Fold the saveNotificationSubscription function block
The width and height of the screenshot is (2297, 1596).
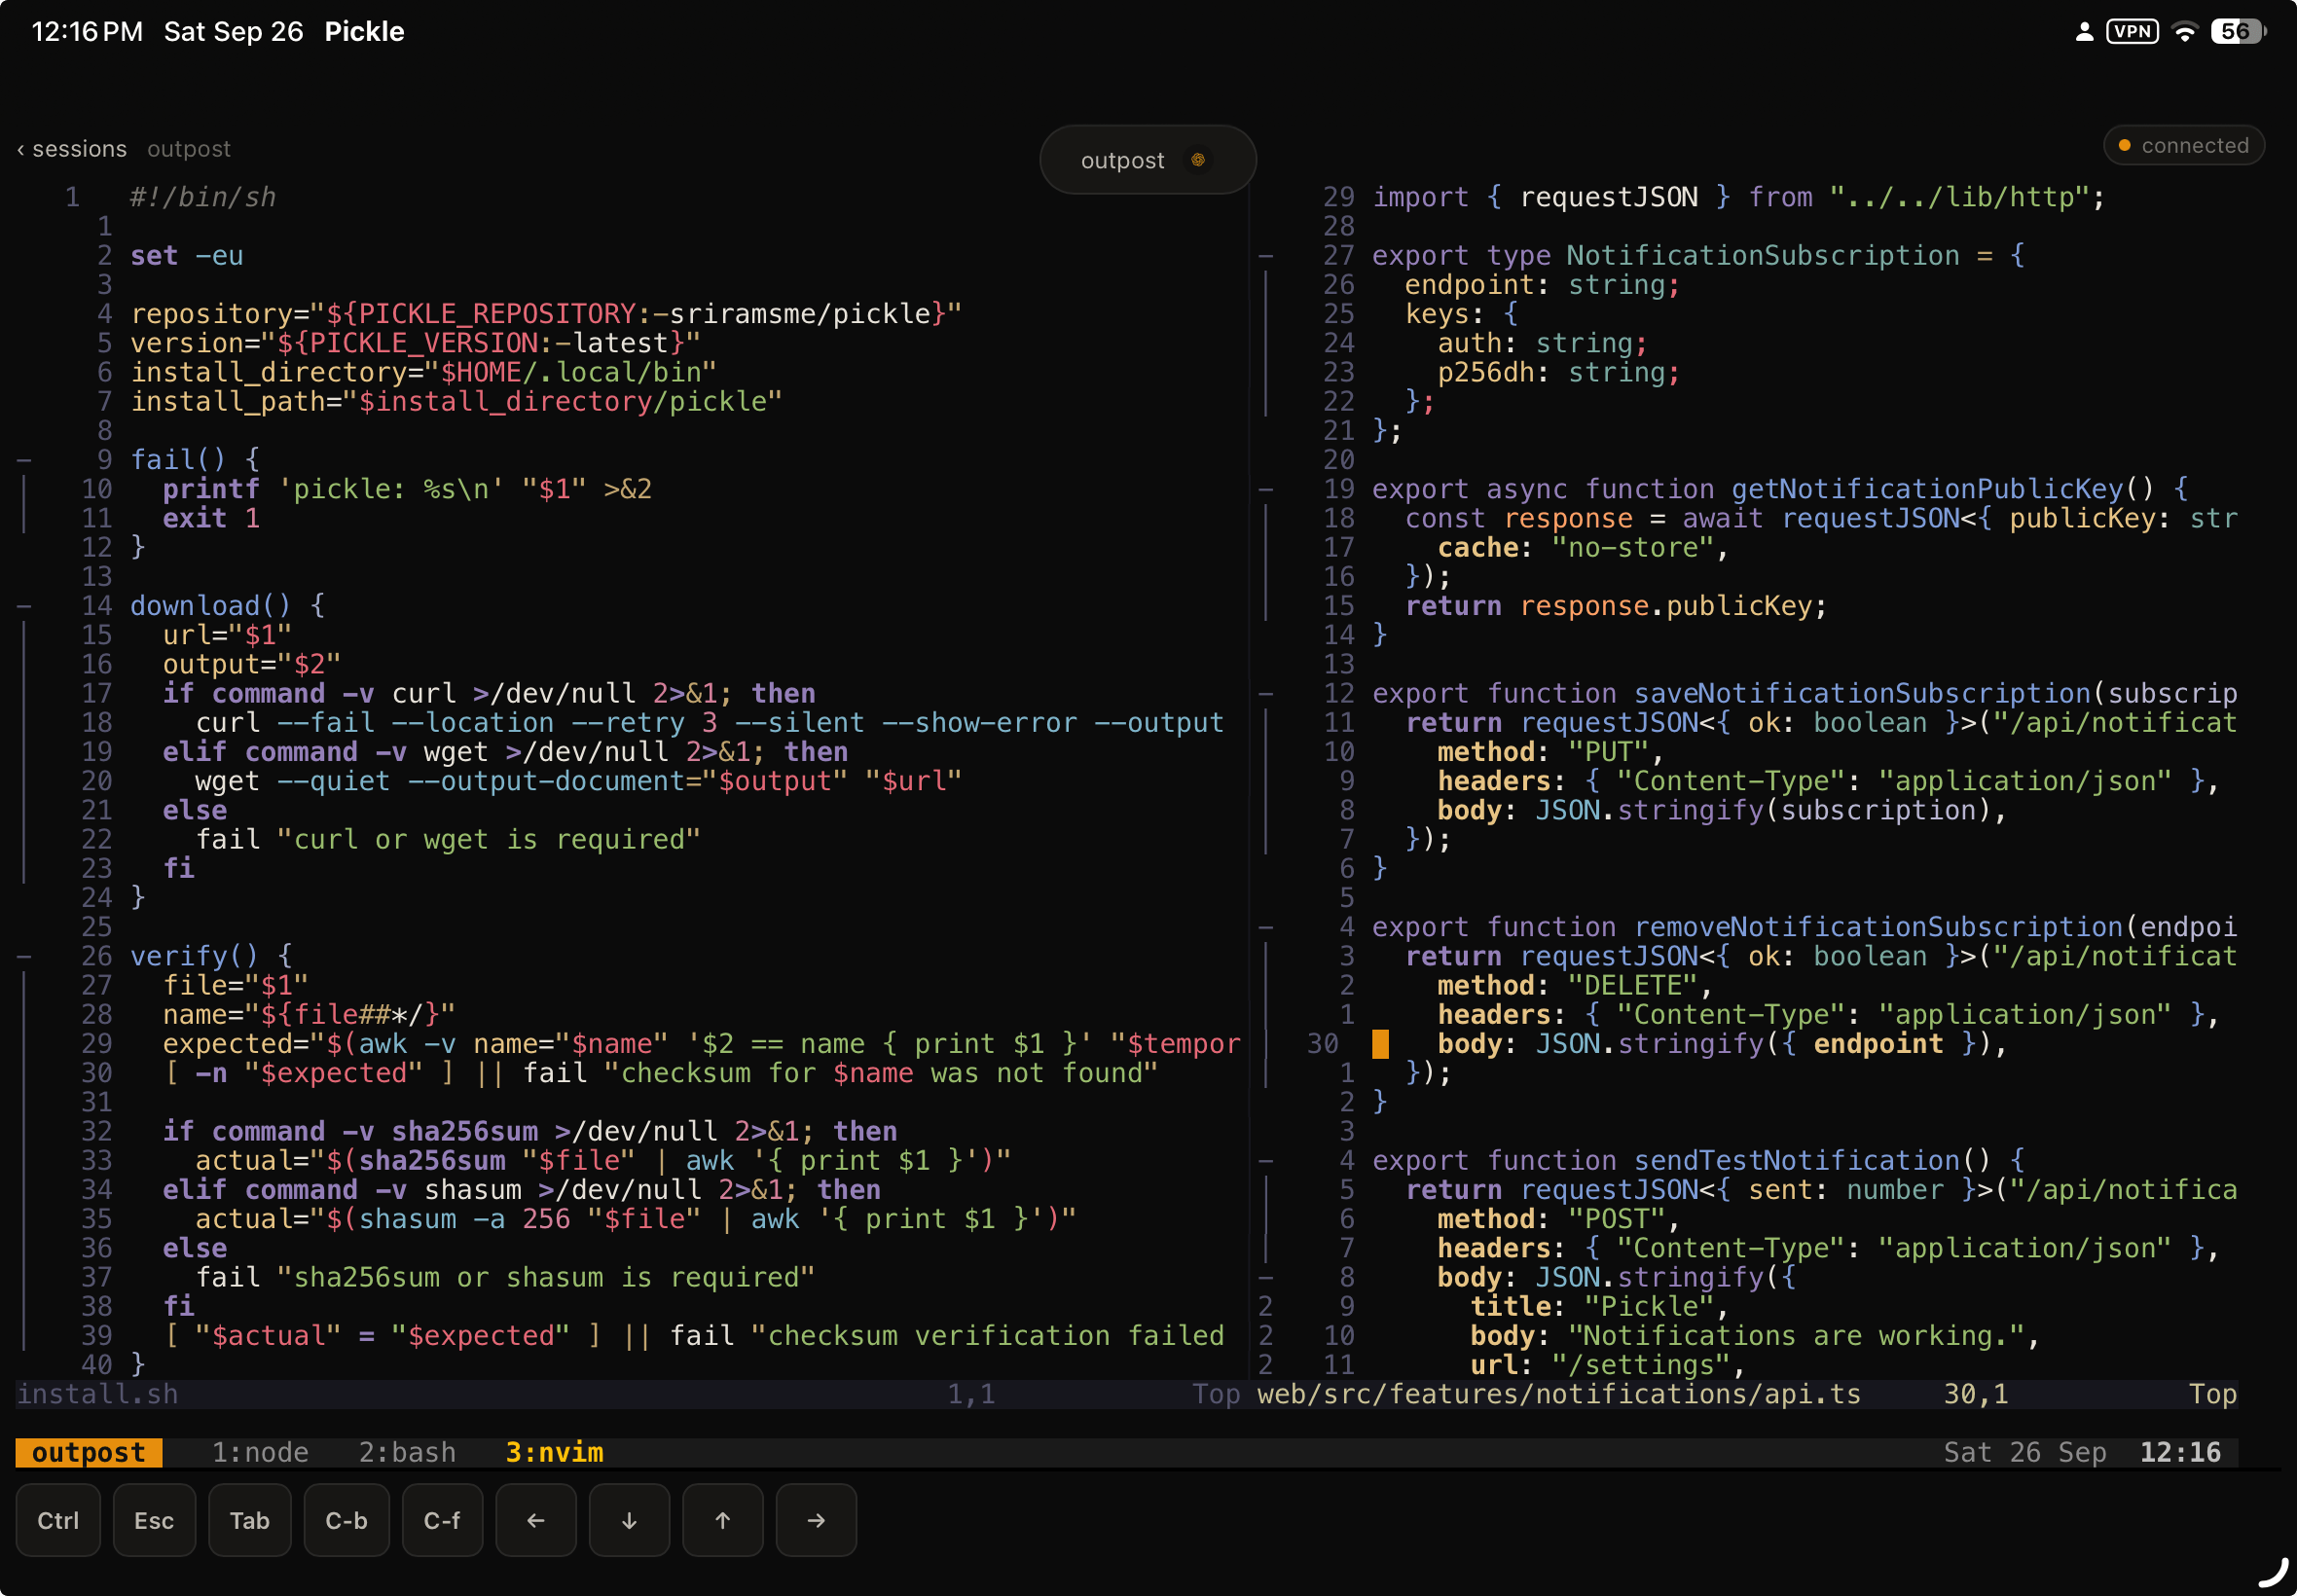[1265, 694]
